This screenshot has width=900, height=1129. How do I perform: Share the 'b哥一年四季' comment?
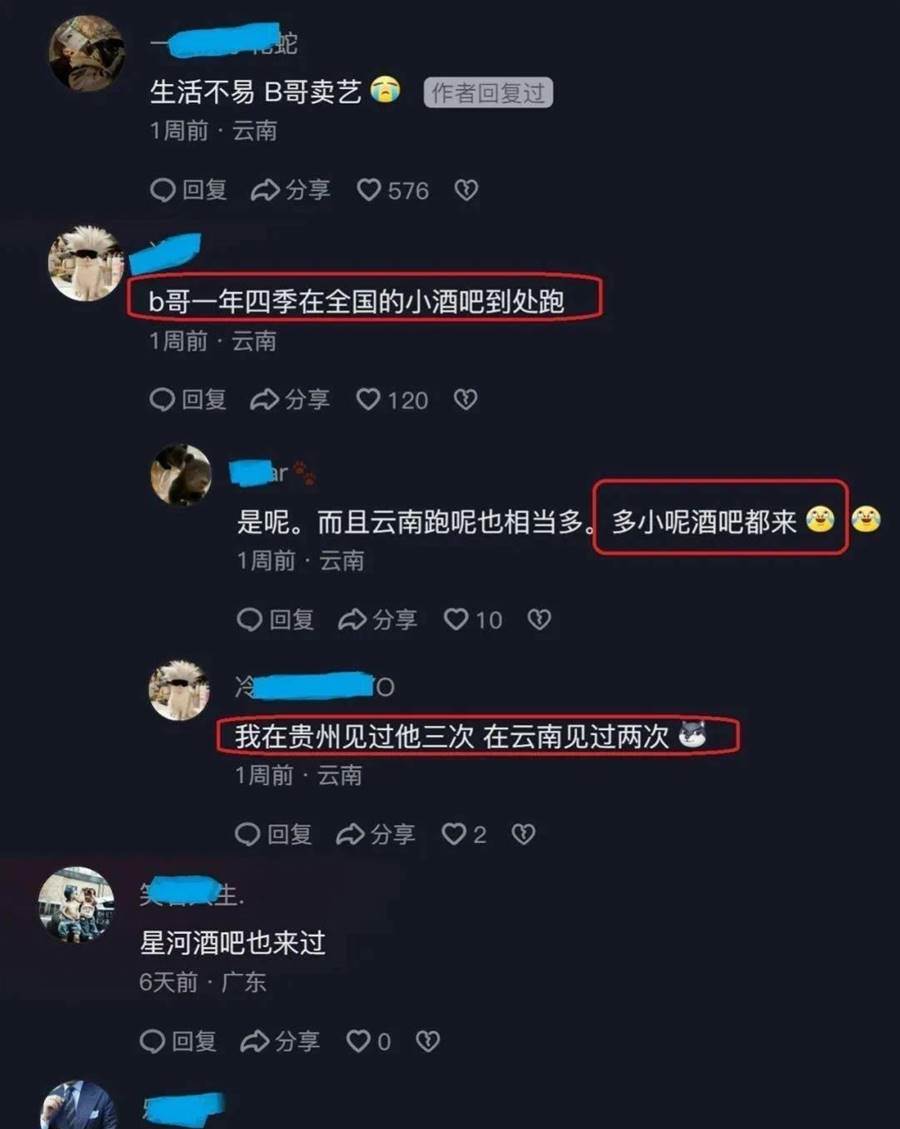pyautogui.click(x=289, y=400)
